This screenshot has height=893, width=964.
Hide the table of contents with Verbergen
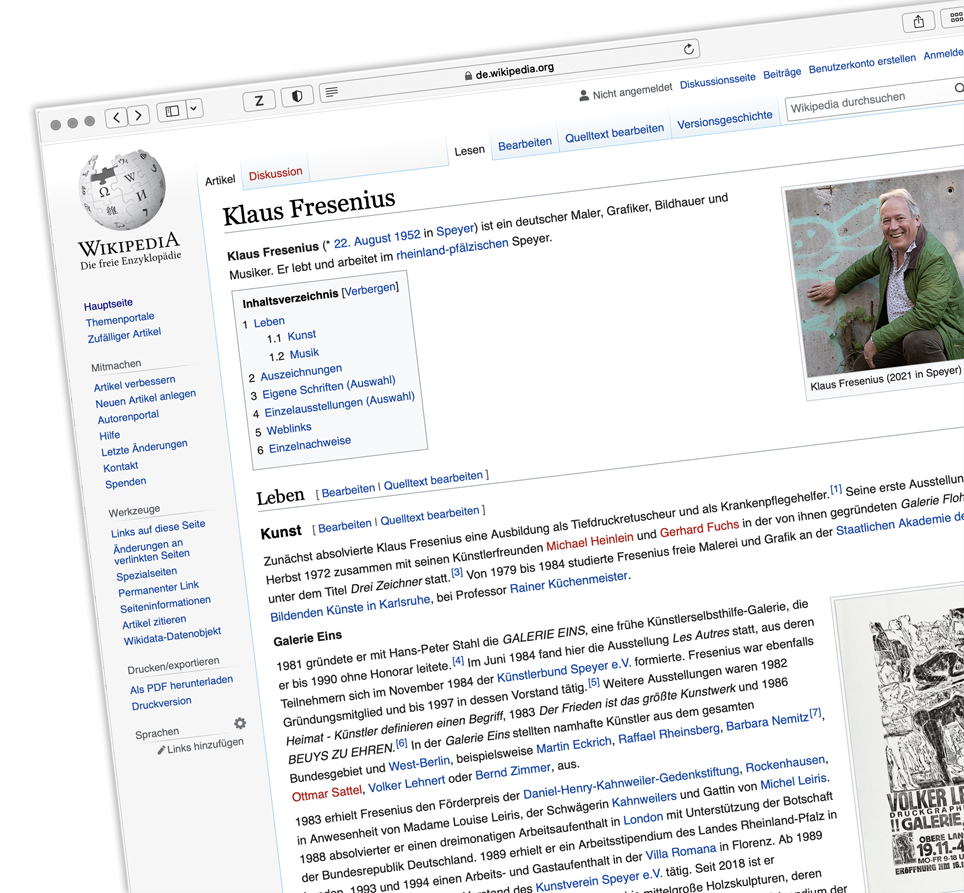369,289
